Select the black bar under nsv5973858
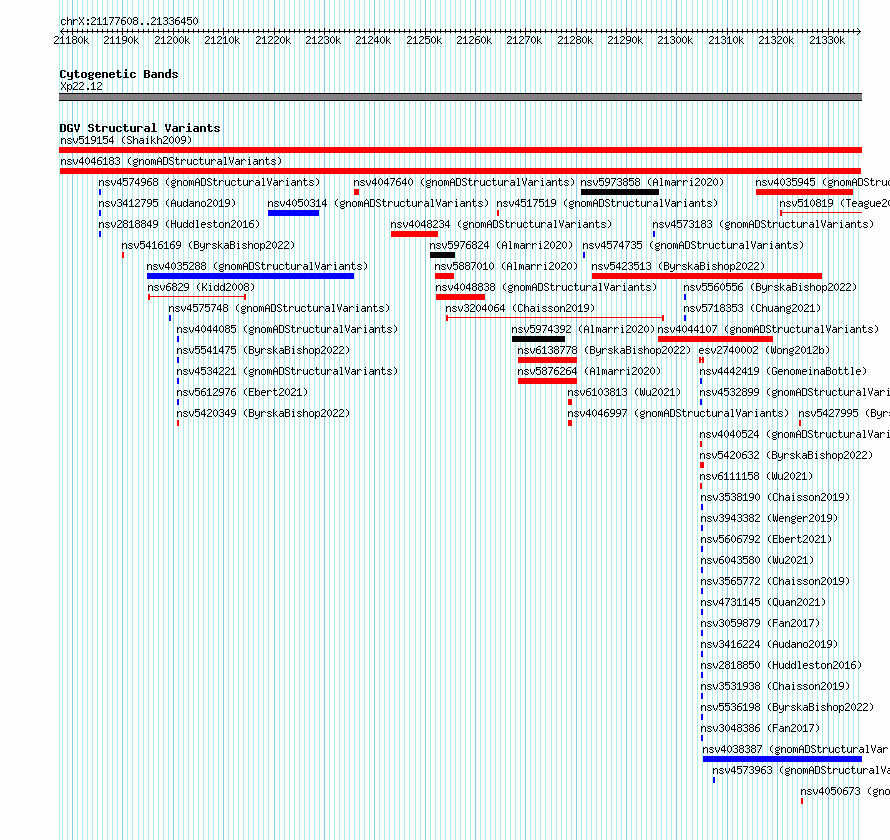This screenshot has width=890, height=840. (620, 192)
